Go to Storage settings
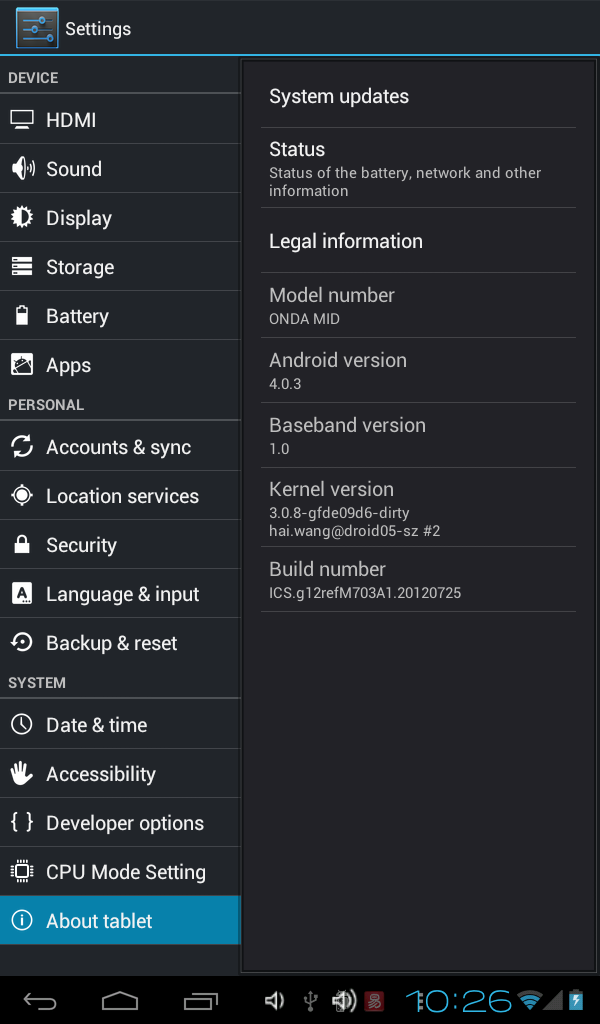 click(120, 267)
